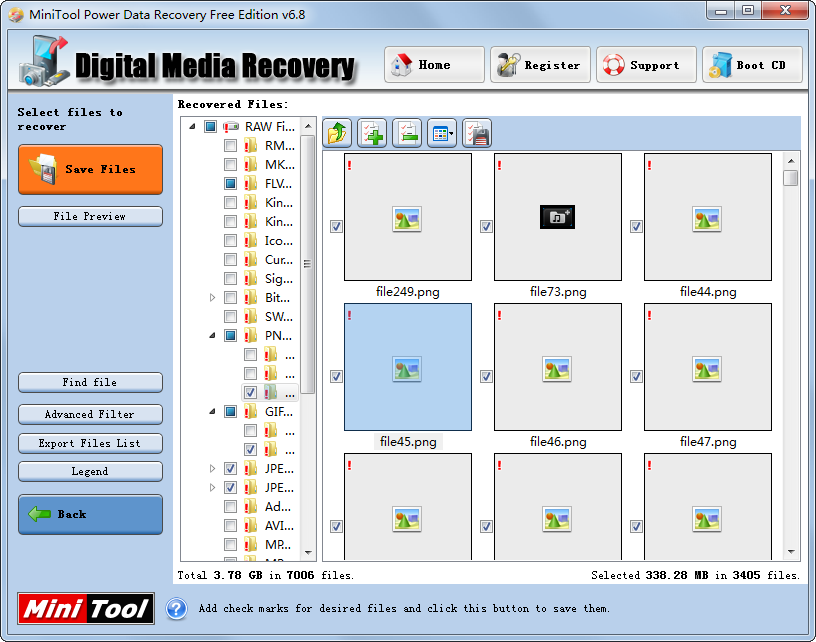Go Back to previous step

(91, 515)
